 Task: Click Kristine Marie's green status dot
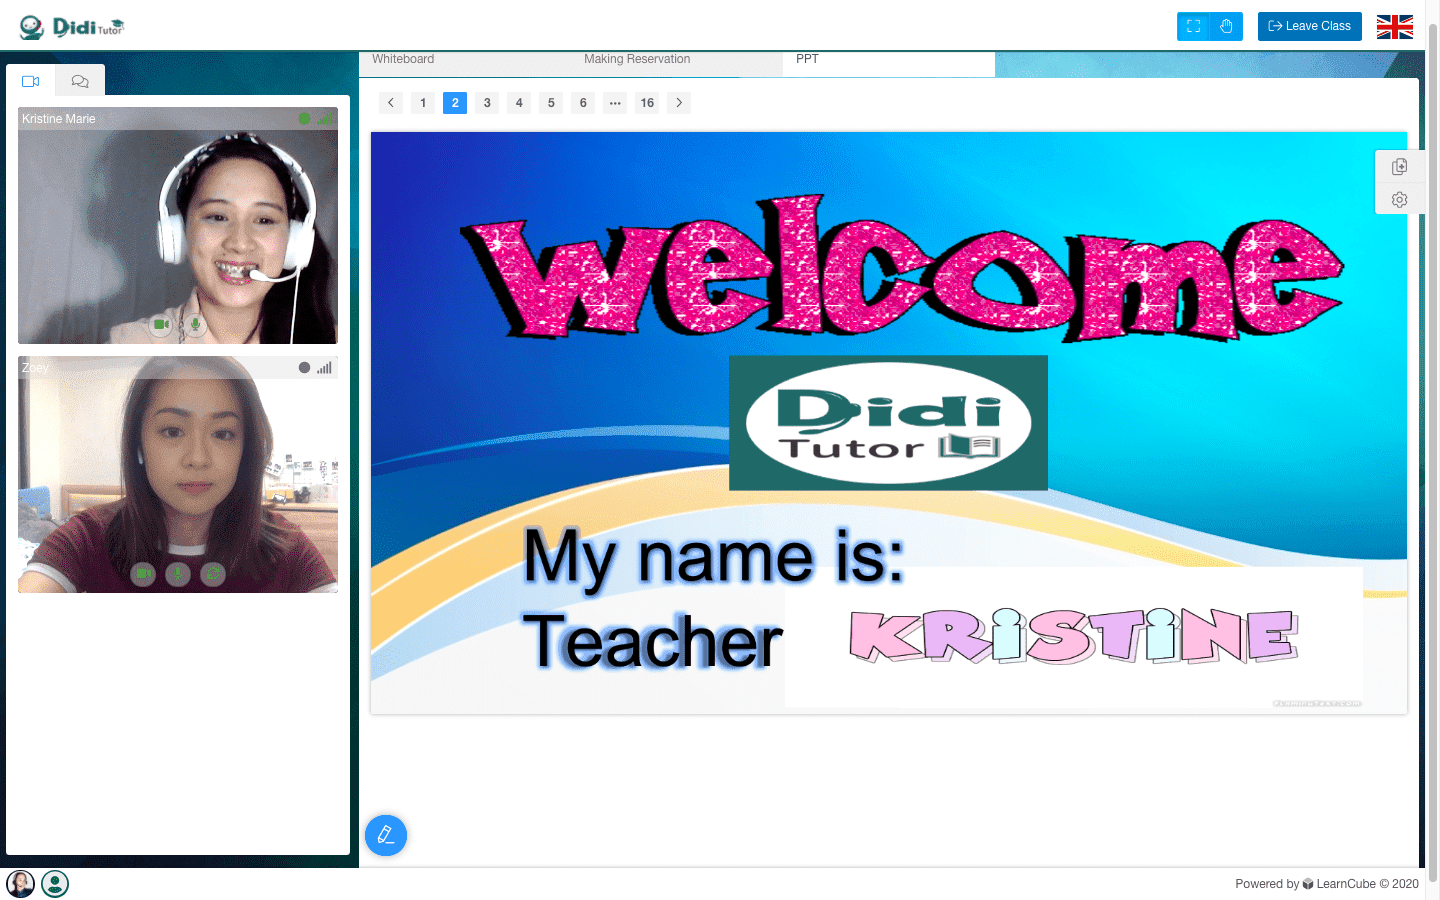(x=304, y=118)
